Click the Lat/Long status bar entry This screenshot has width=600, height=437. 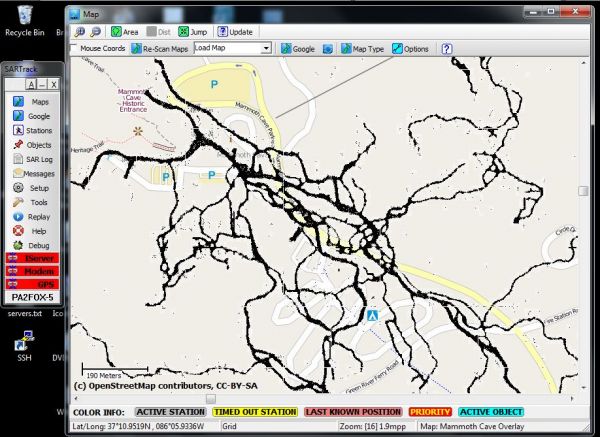[138, 426]
